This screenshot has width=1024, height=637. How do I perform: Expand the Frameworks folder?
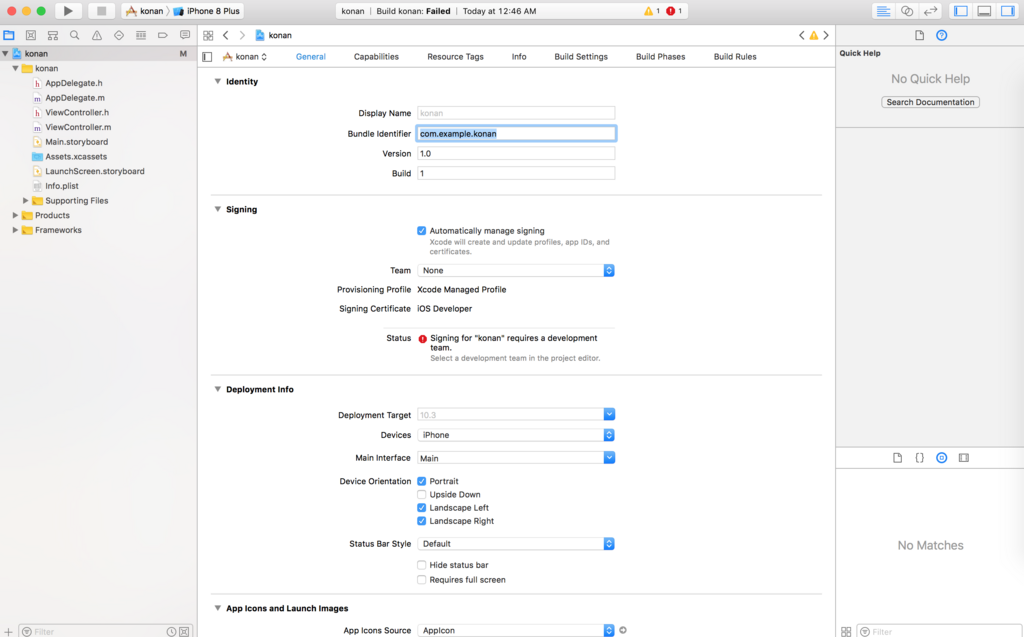15,230
